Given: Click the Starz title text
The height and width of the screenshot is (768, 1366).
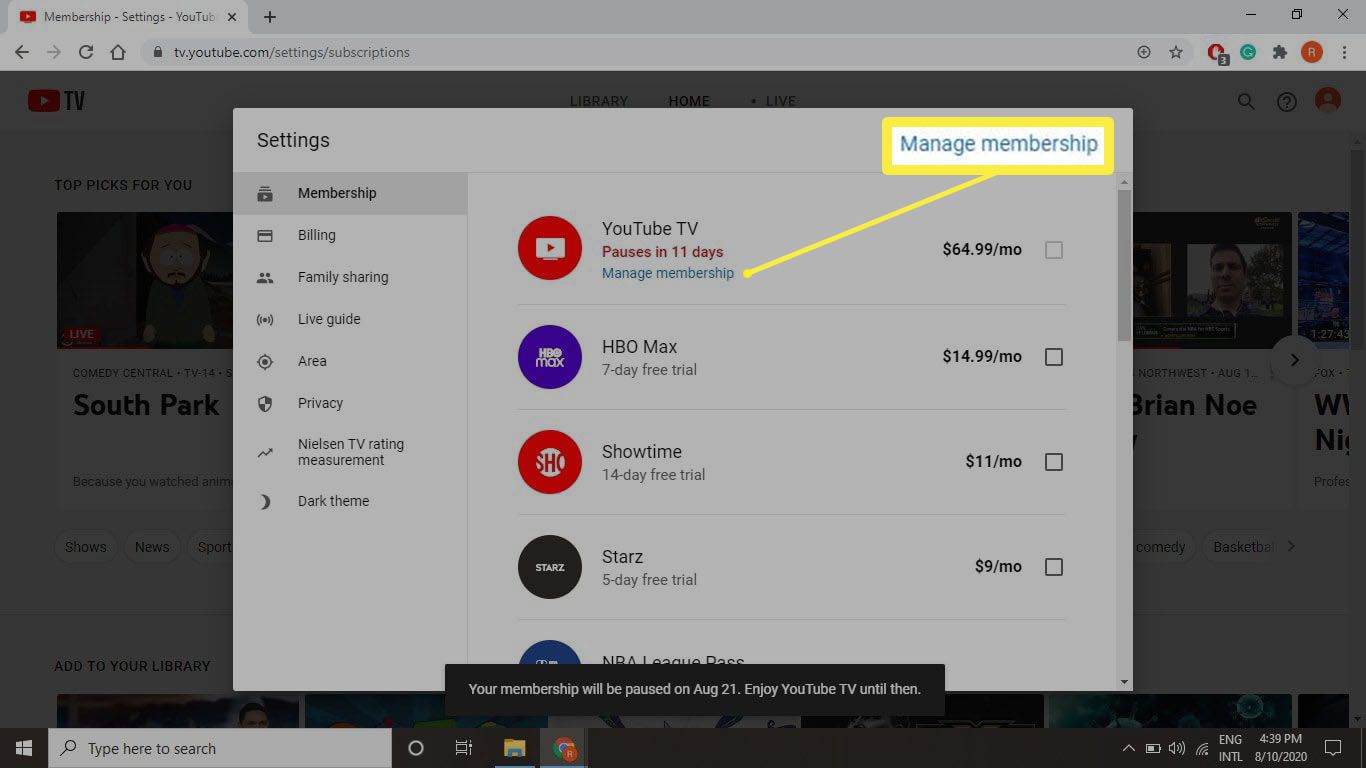Looking at the screenshot, I should click(622, 557).
